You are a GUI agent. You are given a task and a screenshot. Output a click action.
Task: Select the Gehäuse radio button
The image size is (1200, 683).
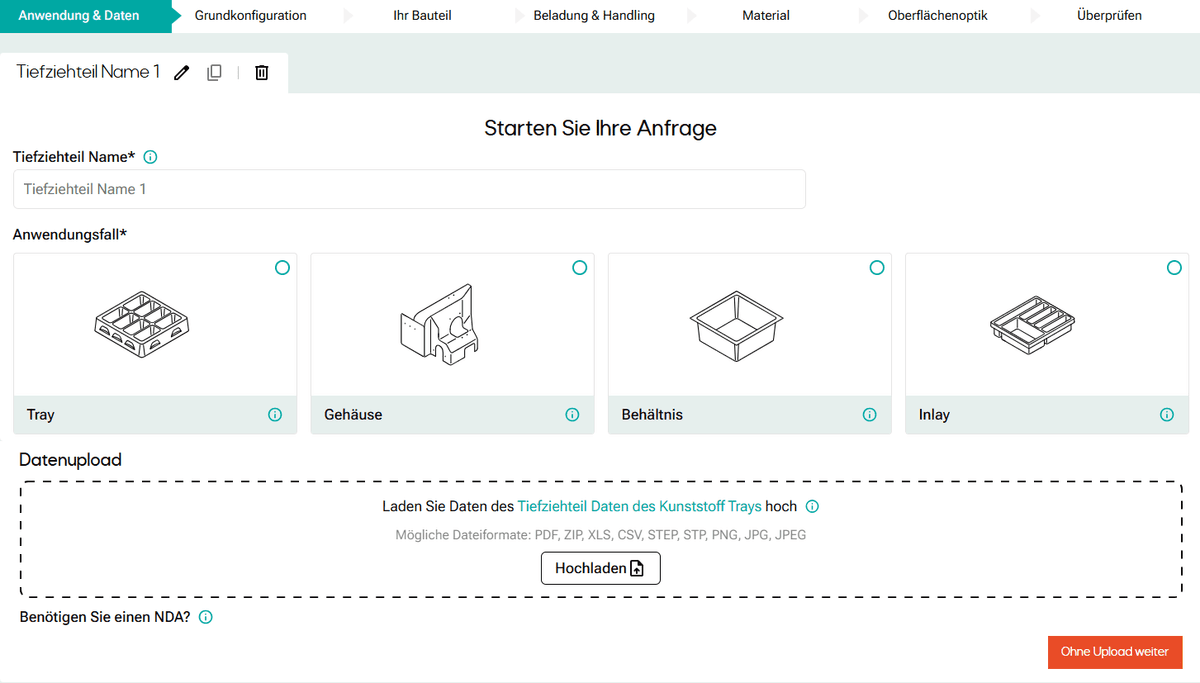coord(580,268)
